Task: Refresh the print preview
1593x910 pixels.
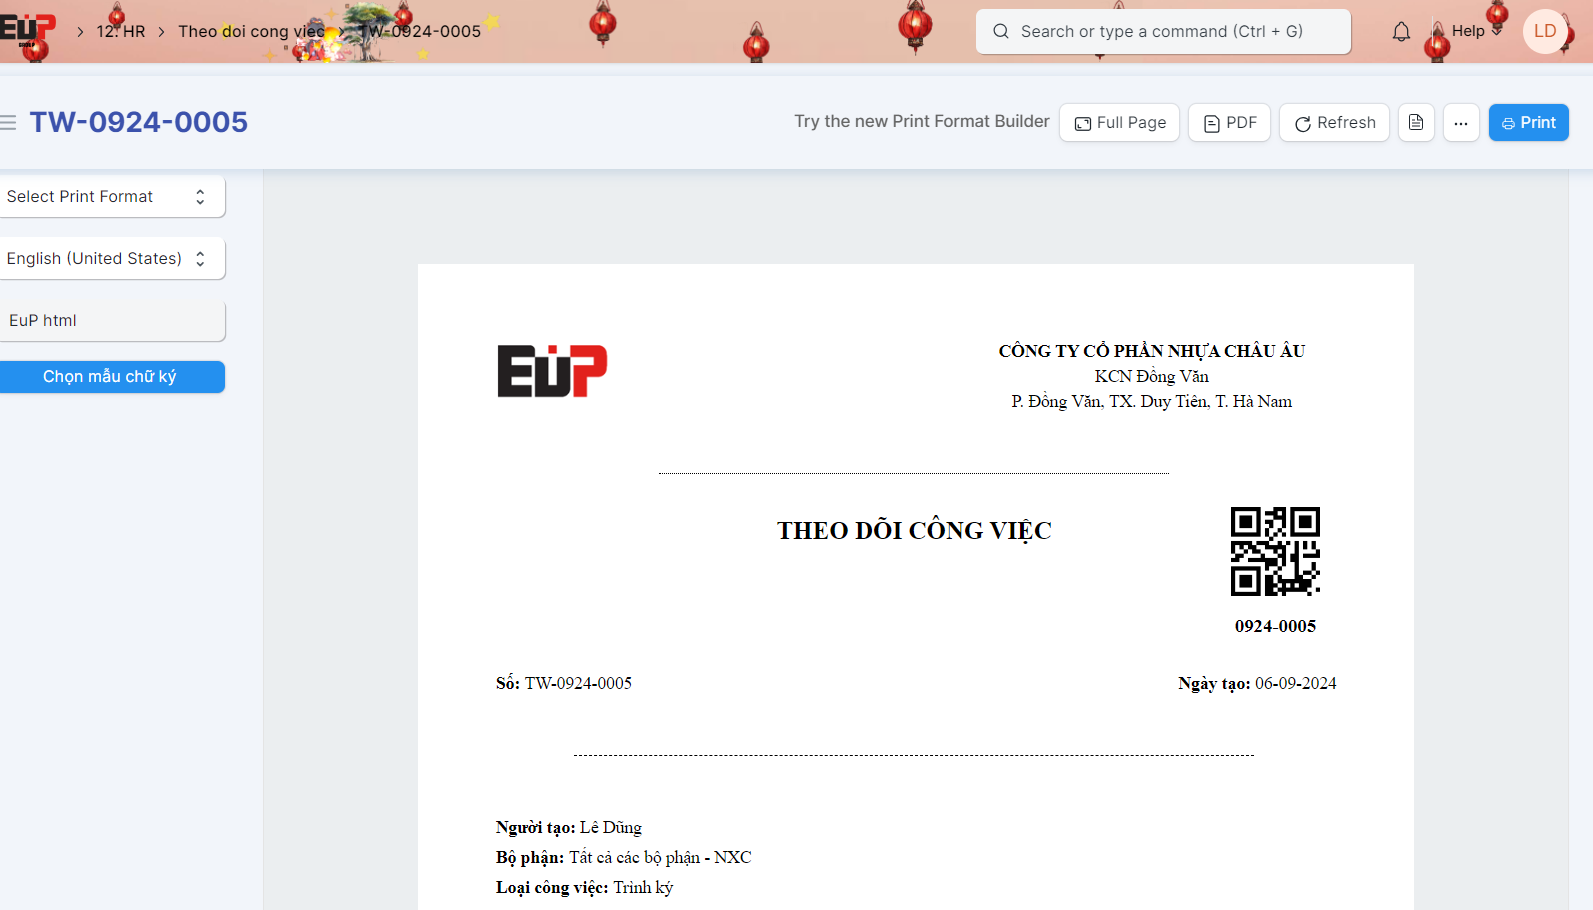Action: pyautogui.click(x=1334, y=123)
